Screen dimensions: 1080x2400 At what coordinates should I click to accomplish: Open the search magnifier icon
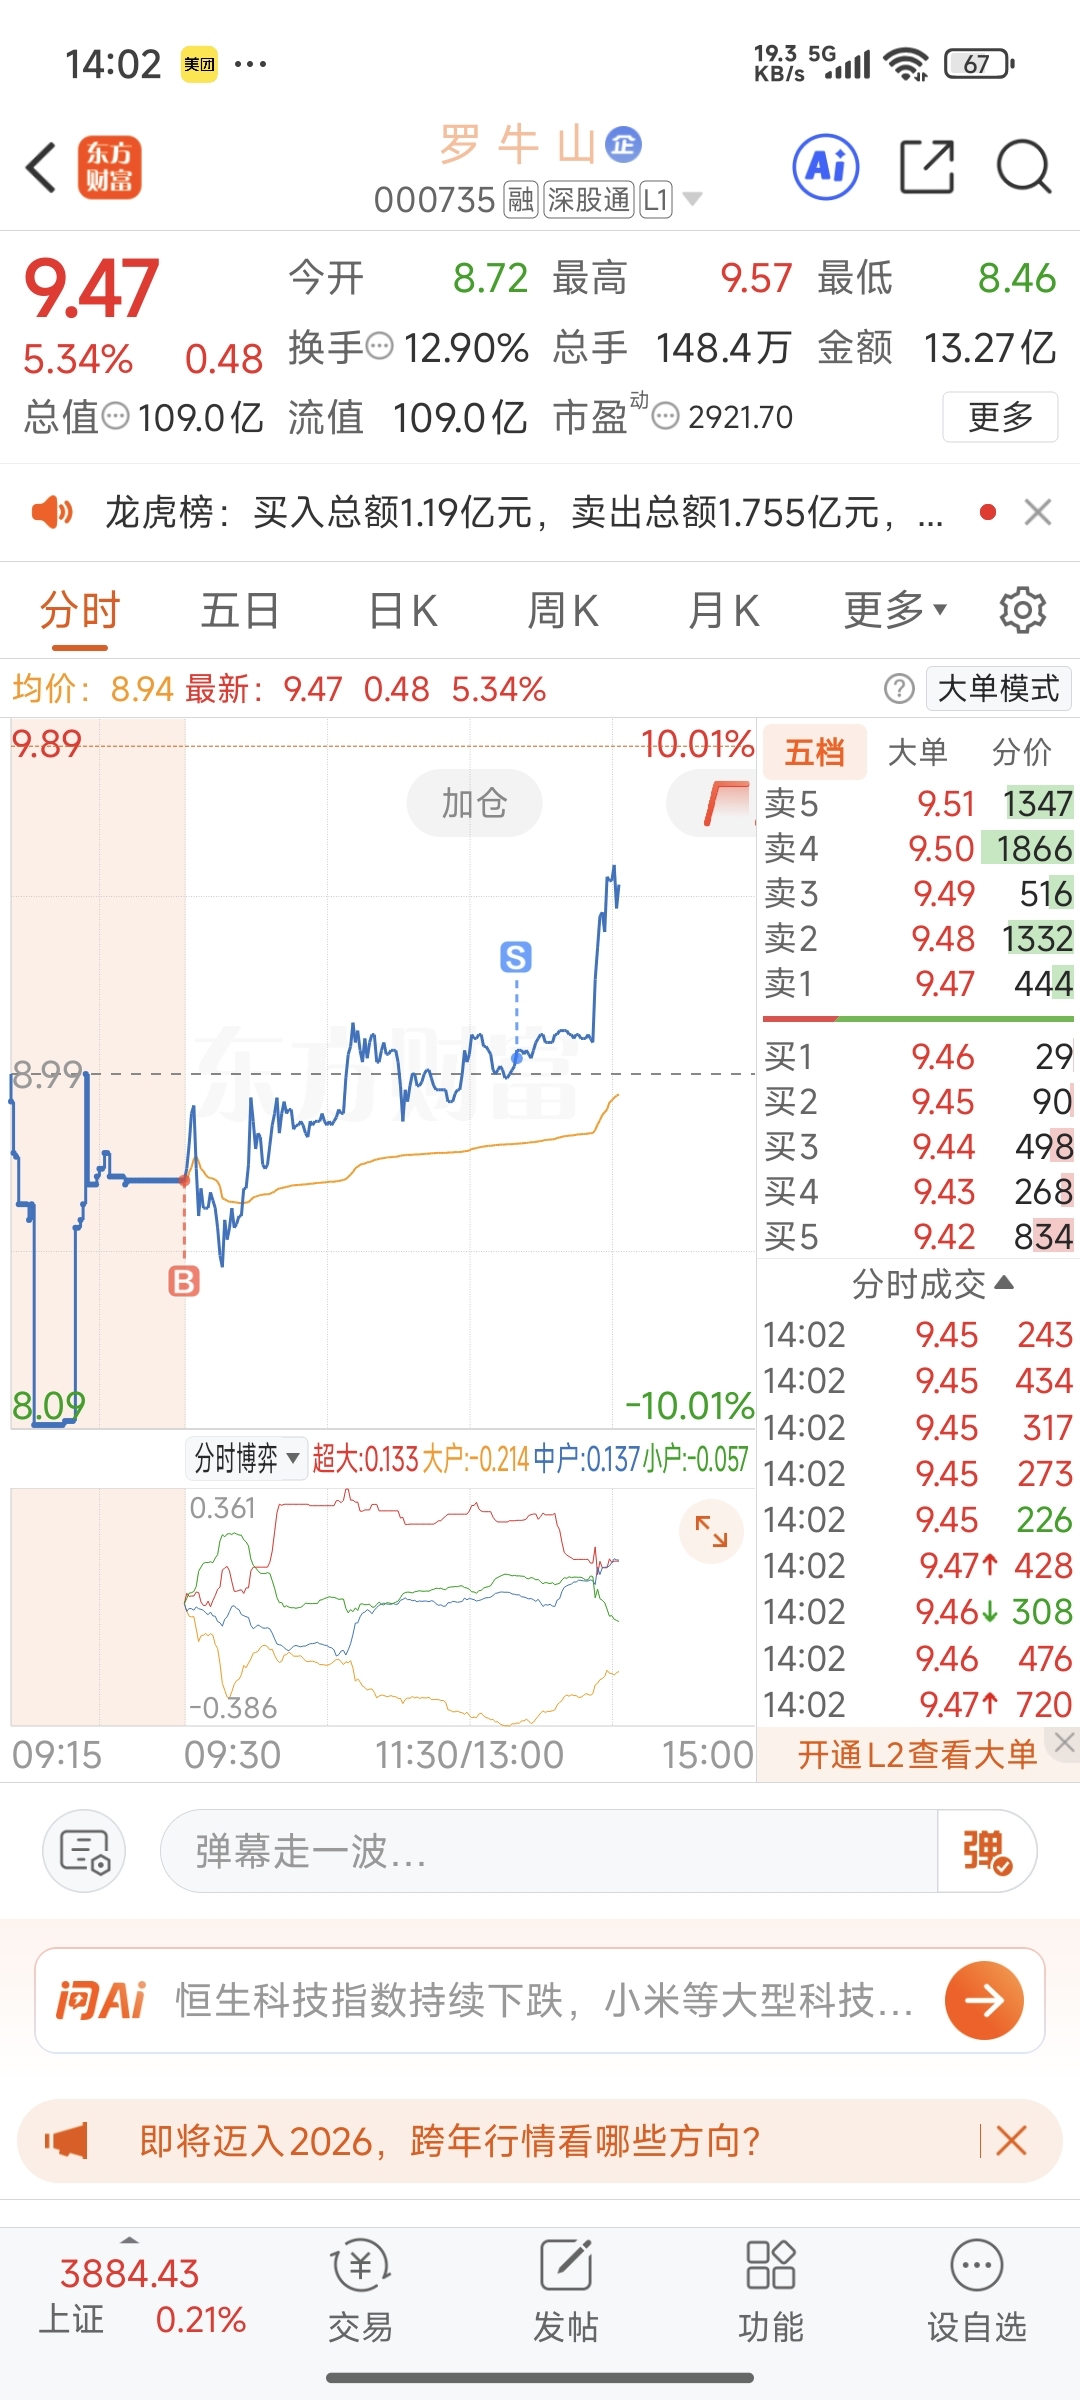coord(1024,166)
